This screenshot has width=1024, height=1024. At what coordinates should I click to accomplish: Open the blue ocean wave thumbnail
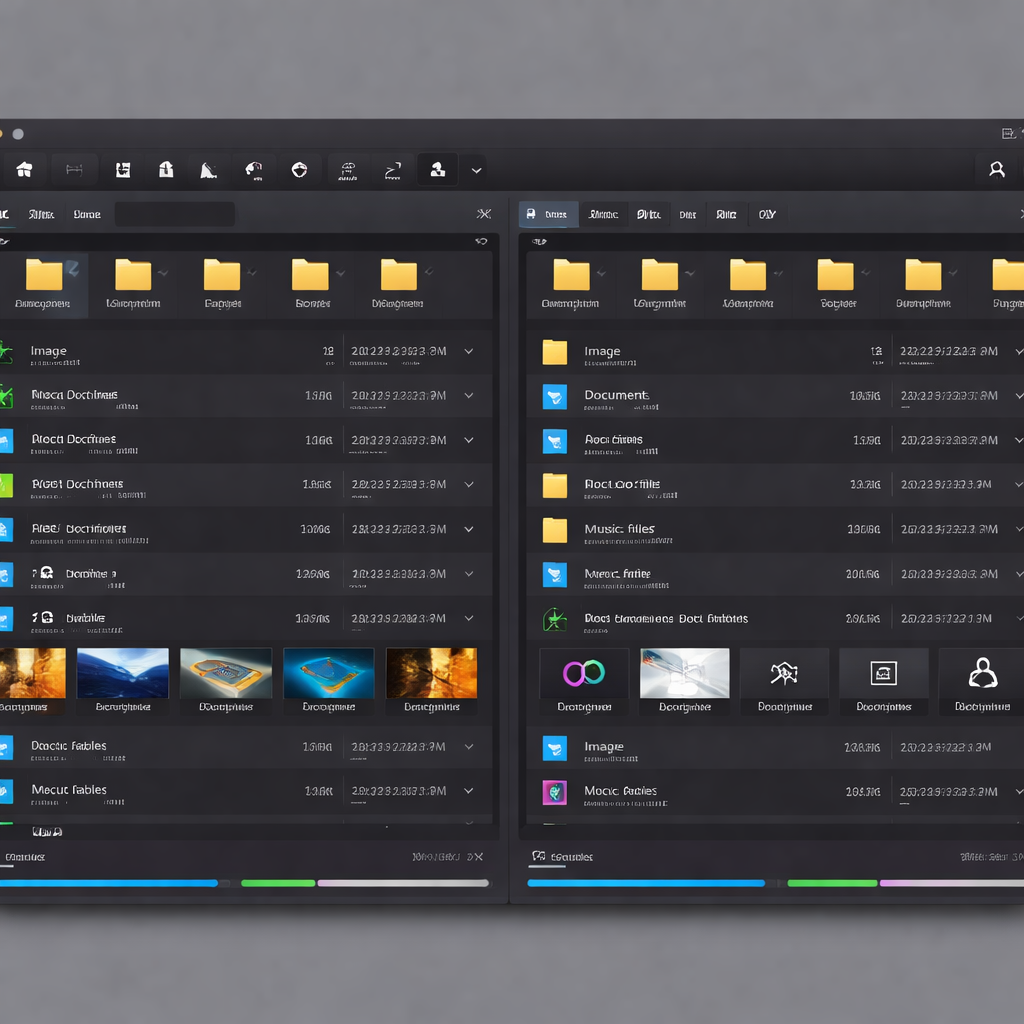pyautogui.click(x=123, y=673)
